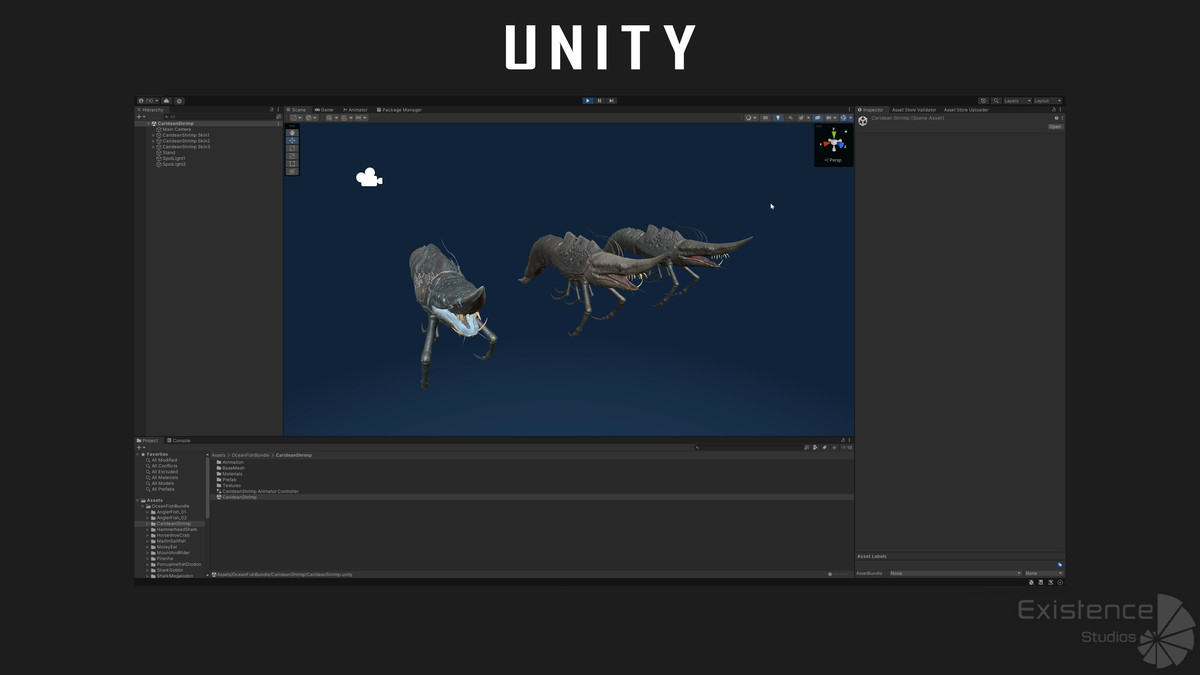This screenshot has height=675, width=1200.
Task: Click the Pause button in the toolbar
Action: 600,100
